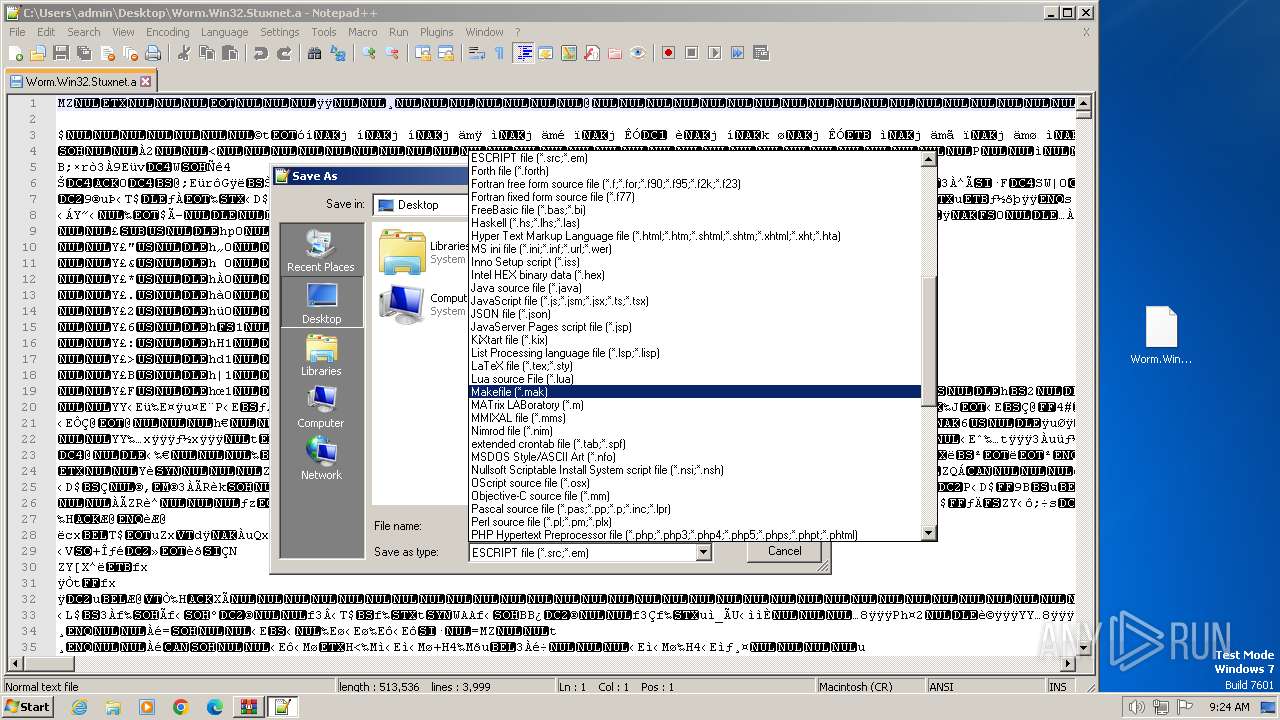
Task: Click the Start Recording macro icon
Action: click(669, 53)
